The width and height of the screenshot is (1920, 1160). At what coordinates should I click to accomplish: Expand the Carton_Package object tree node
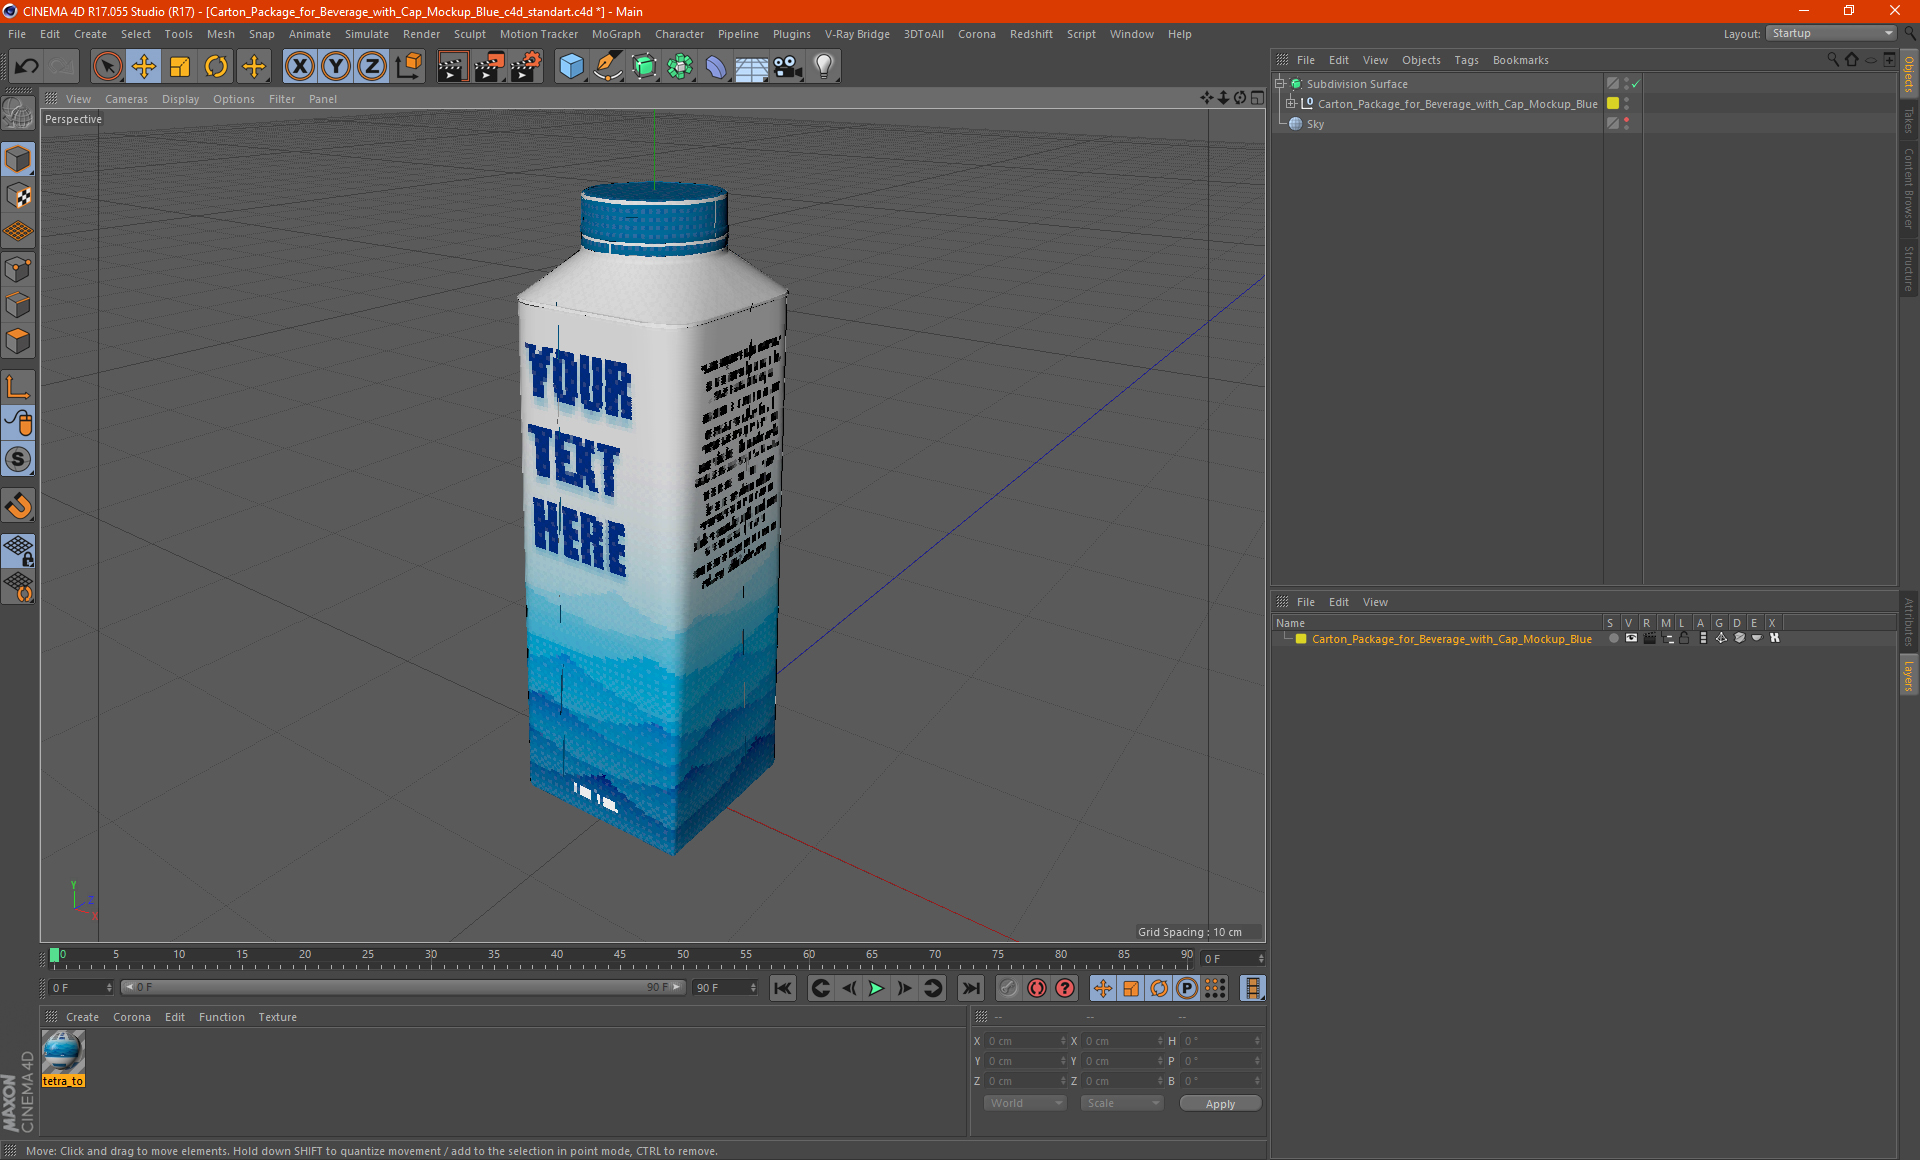click(1291, 104)
